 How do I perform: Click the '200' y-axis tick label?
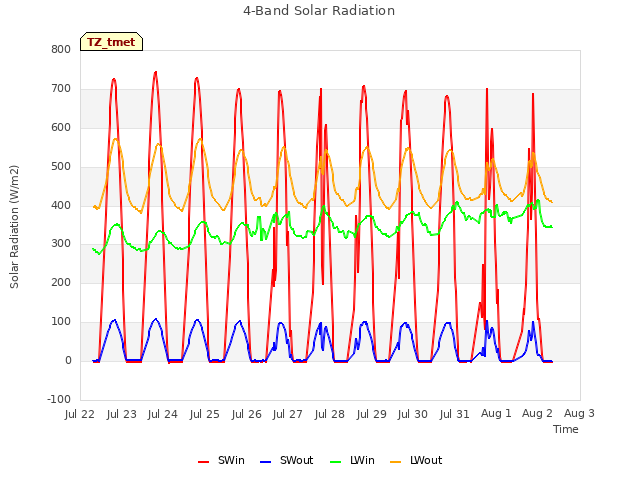pos(61,282)
